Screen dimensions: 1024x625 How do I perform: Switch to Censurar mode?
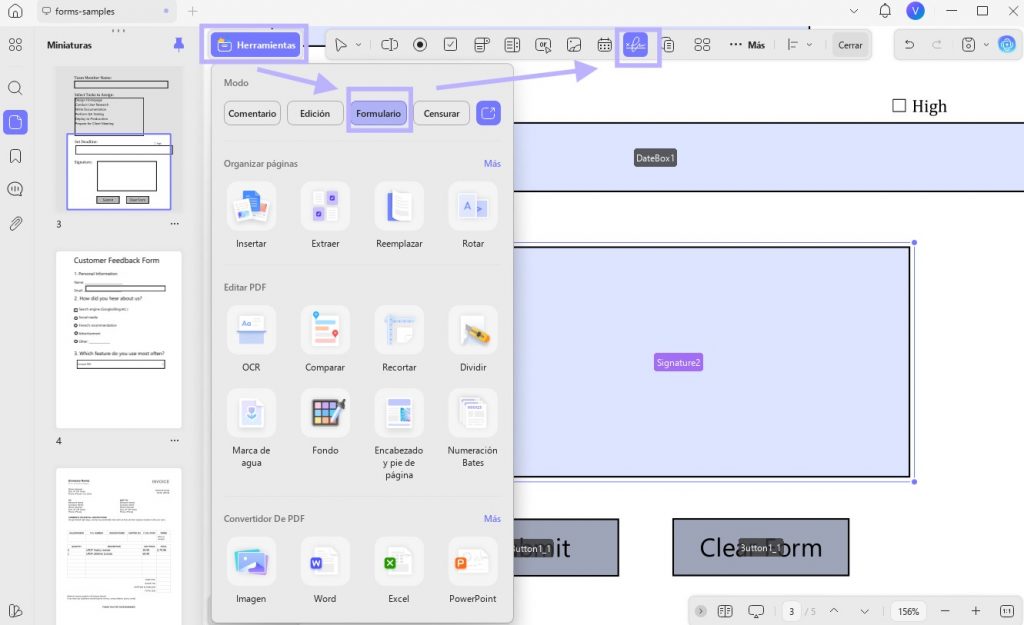pos(441,113)
